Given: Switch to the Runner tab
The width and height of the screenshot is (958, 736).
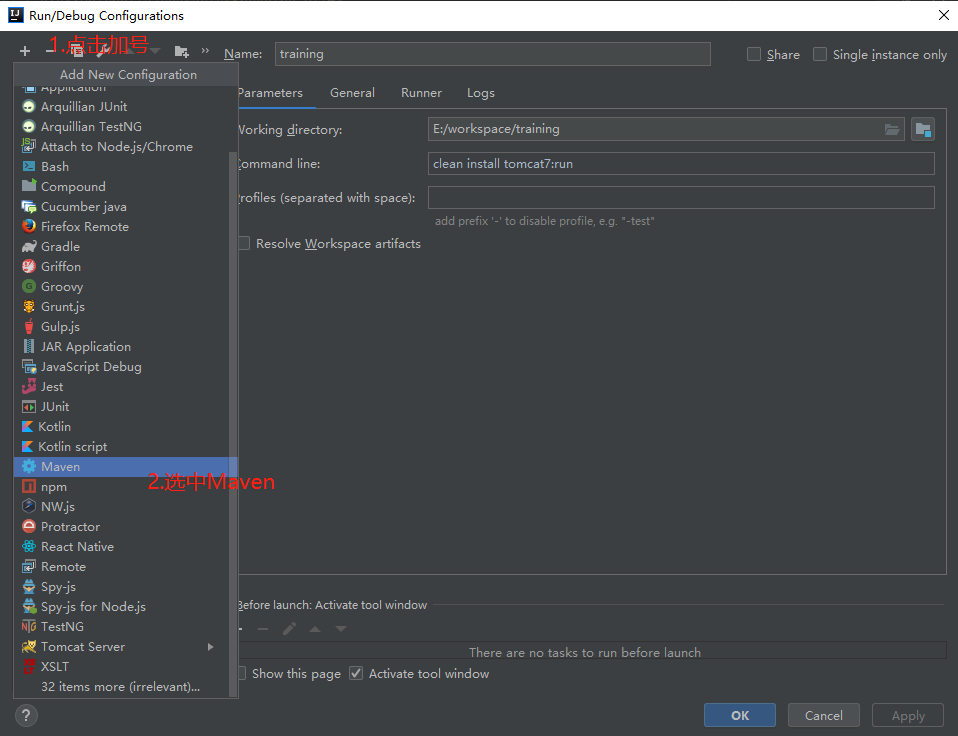Looking at the screenshot, I should pyautogui.click(x=420, y=92).
